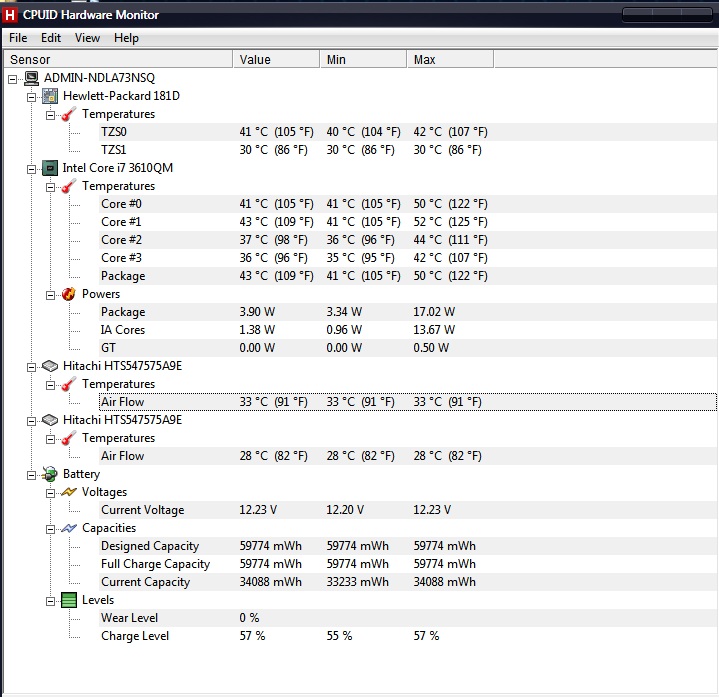Collapse the Intel Core i7 3610QM node
The image size is (719, 697).
[x=31, y=169]
